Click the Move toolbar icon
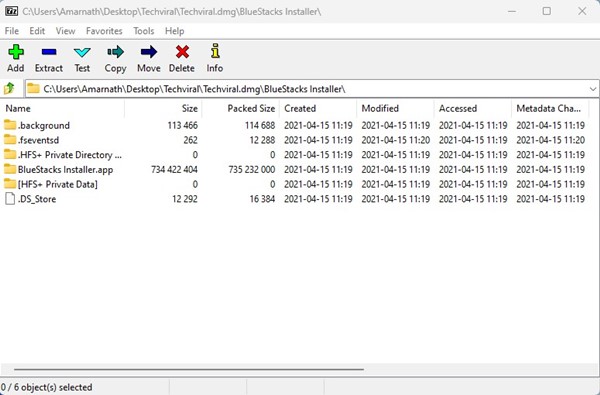Screen dimensions: 600x395 tap(148, 52)
